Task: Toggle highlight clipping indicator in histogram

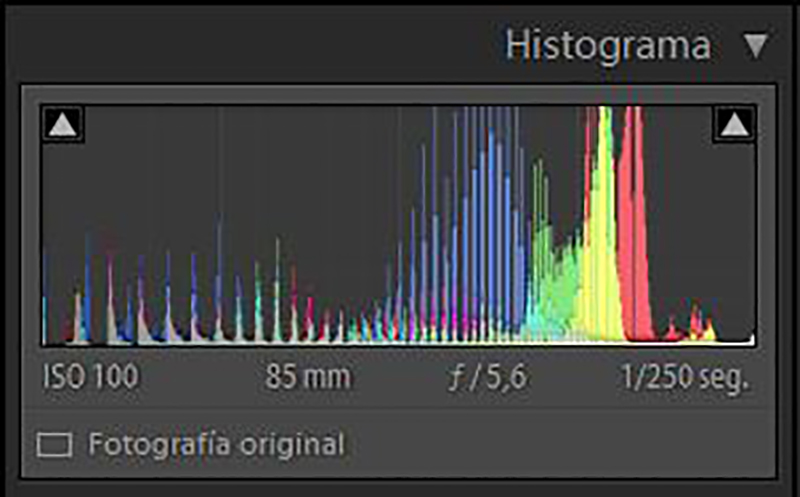Action: tap(735, 125)
